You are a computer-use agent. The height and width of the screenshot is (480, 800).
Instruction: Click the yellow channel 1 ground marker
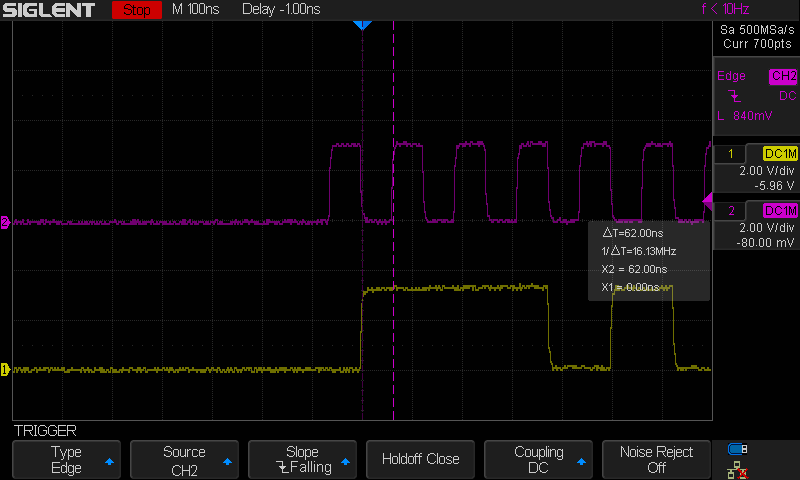coord(5,370)
